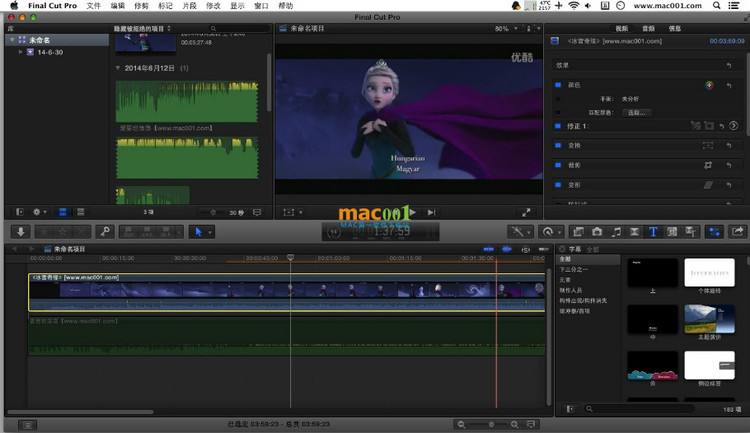Adjust the browser clip duration slider
Viewport: 750px width, 433px height.
pyautogui.click(x=213, y=212)
